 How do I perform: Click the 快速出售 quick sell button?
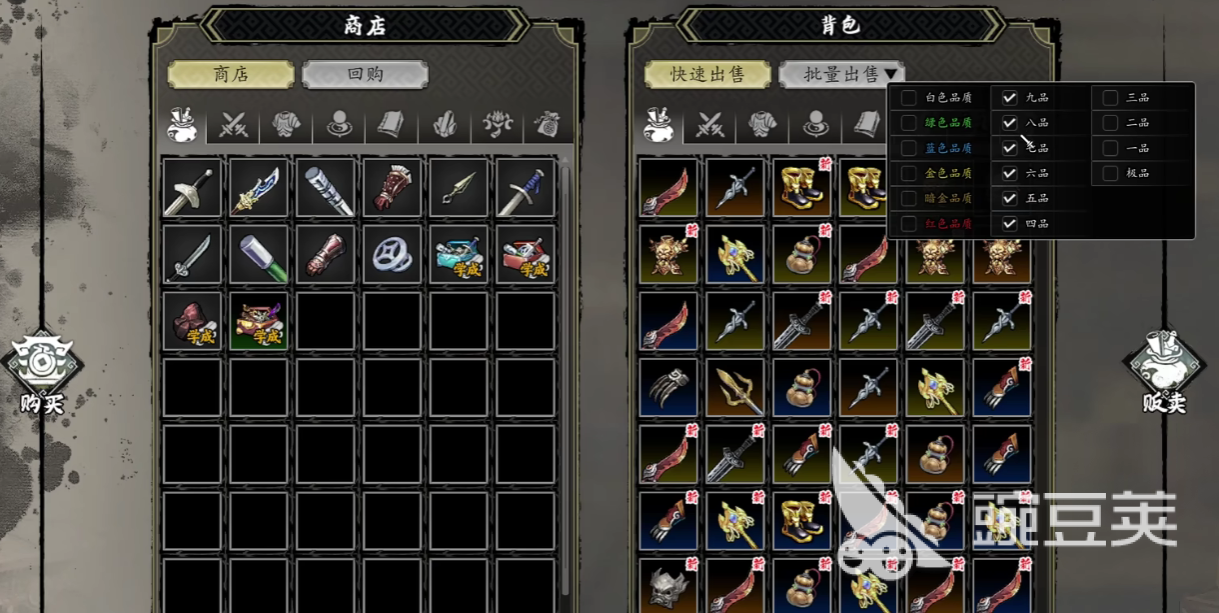tap(708, 75)
